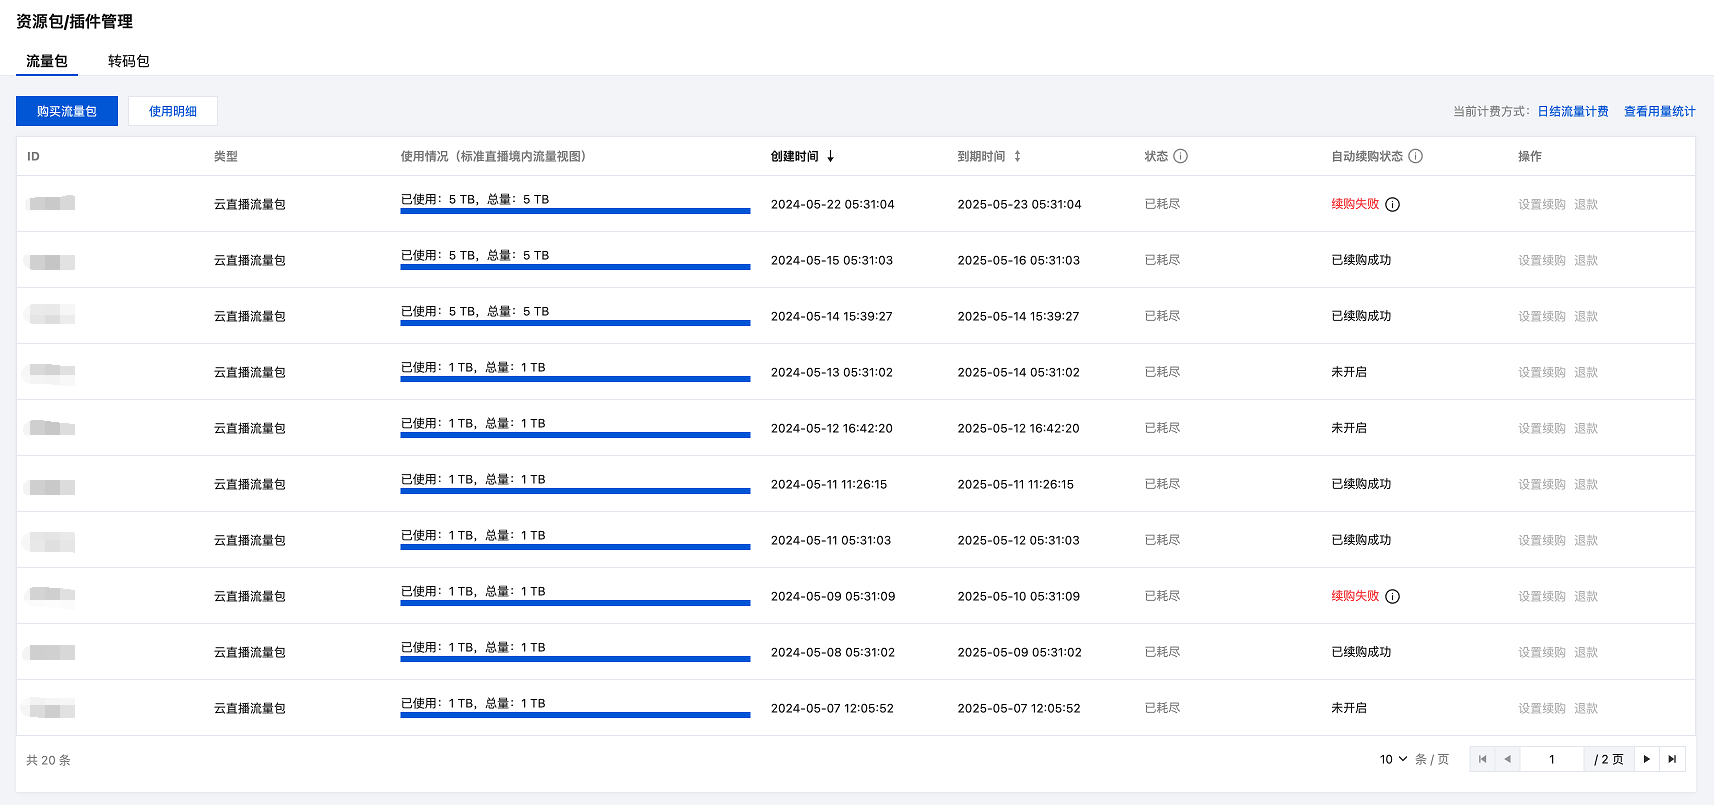The width and height of the screenshot is (1714, 805).
Task: Click the usage progress bar in first row
Action: coord(575,210)
